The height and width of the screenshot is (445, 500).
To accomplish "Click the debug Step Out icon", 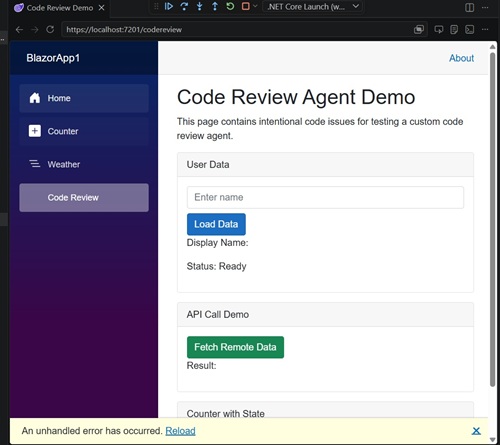I will (x=215, y=6).
